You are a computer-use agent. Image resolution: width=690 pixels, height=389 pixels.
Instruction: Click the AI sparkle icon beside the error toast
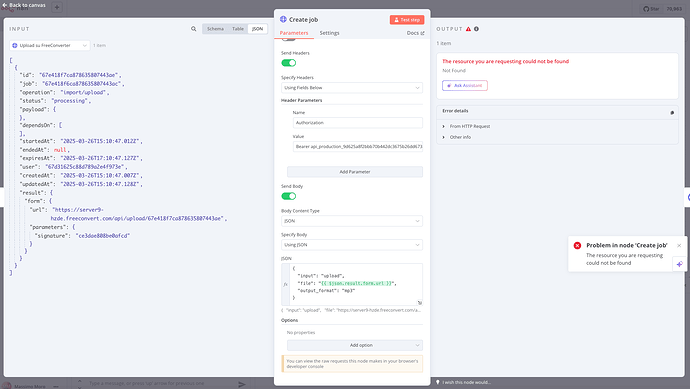[679, 264]
